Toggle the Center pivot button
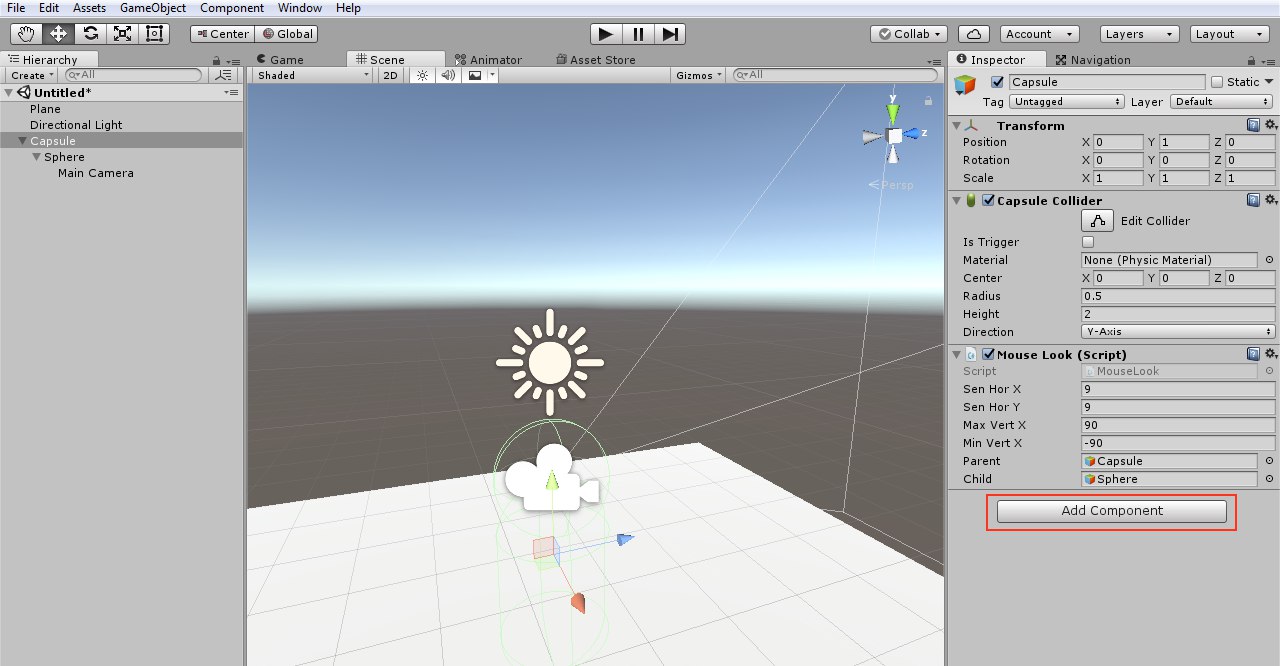Screen dimensions: 1280x666 (x=222, y=33)
